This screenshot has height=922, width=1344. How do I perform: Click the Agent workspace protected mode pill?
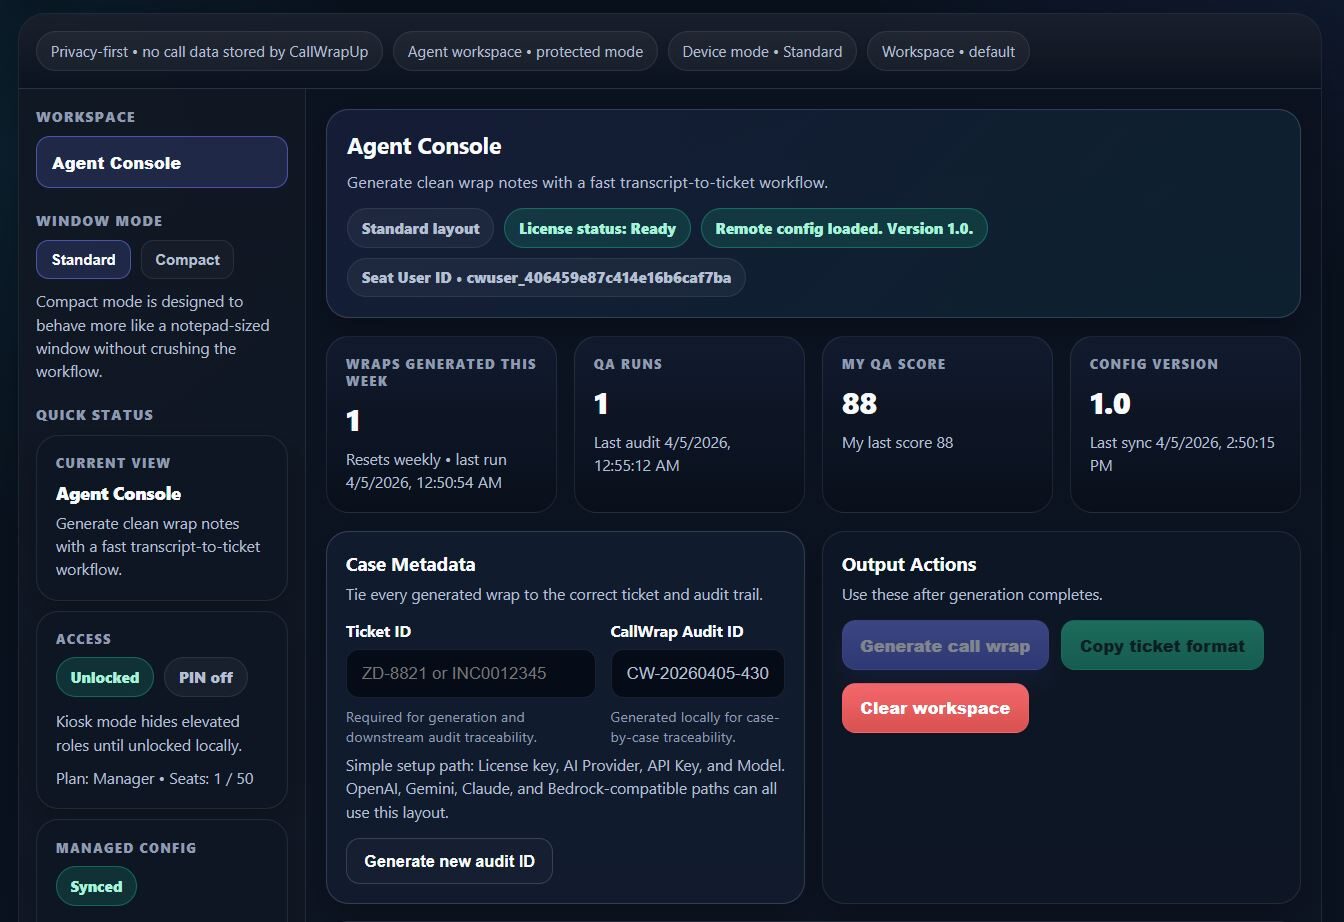(x=525, y=51)
